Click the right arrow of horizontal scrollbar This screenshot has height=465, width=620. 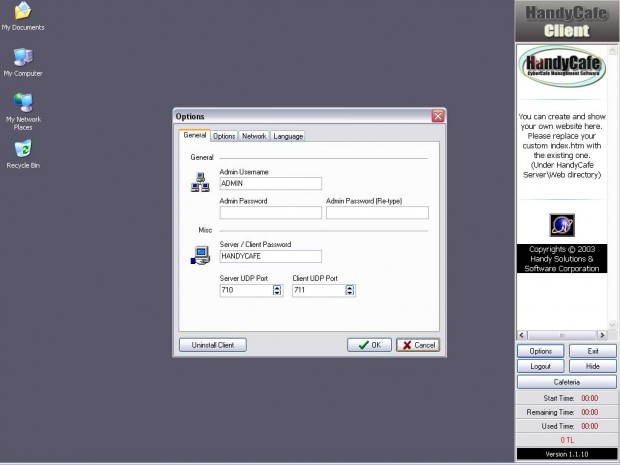602,335
